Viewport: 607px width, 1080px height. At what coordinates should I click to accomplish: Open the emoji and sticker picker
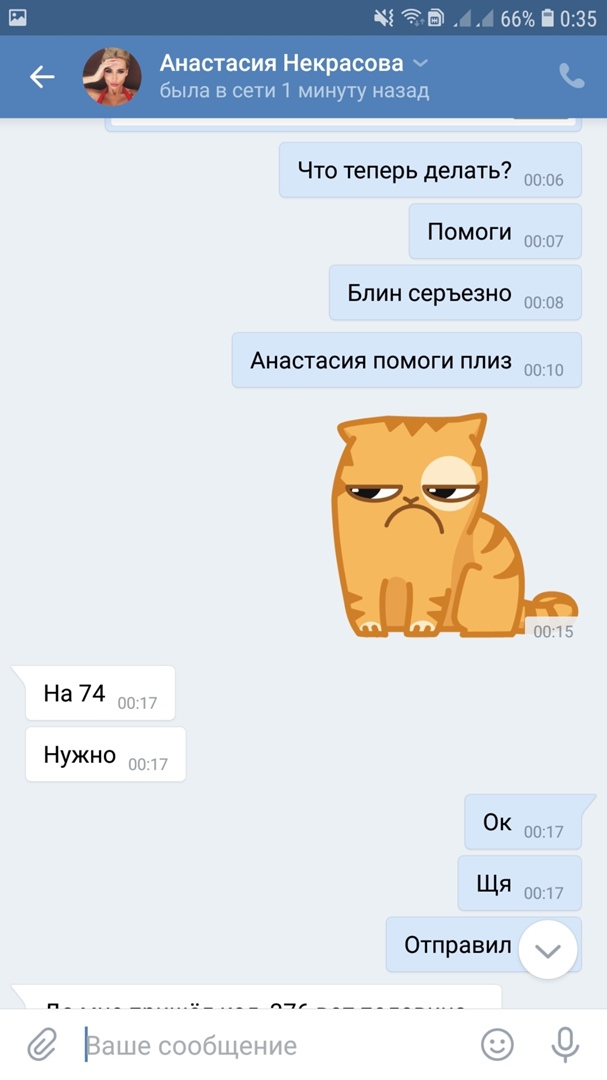pos(497,1044)
